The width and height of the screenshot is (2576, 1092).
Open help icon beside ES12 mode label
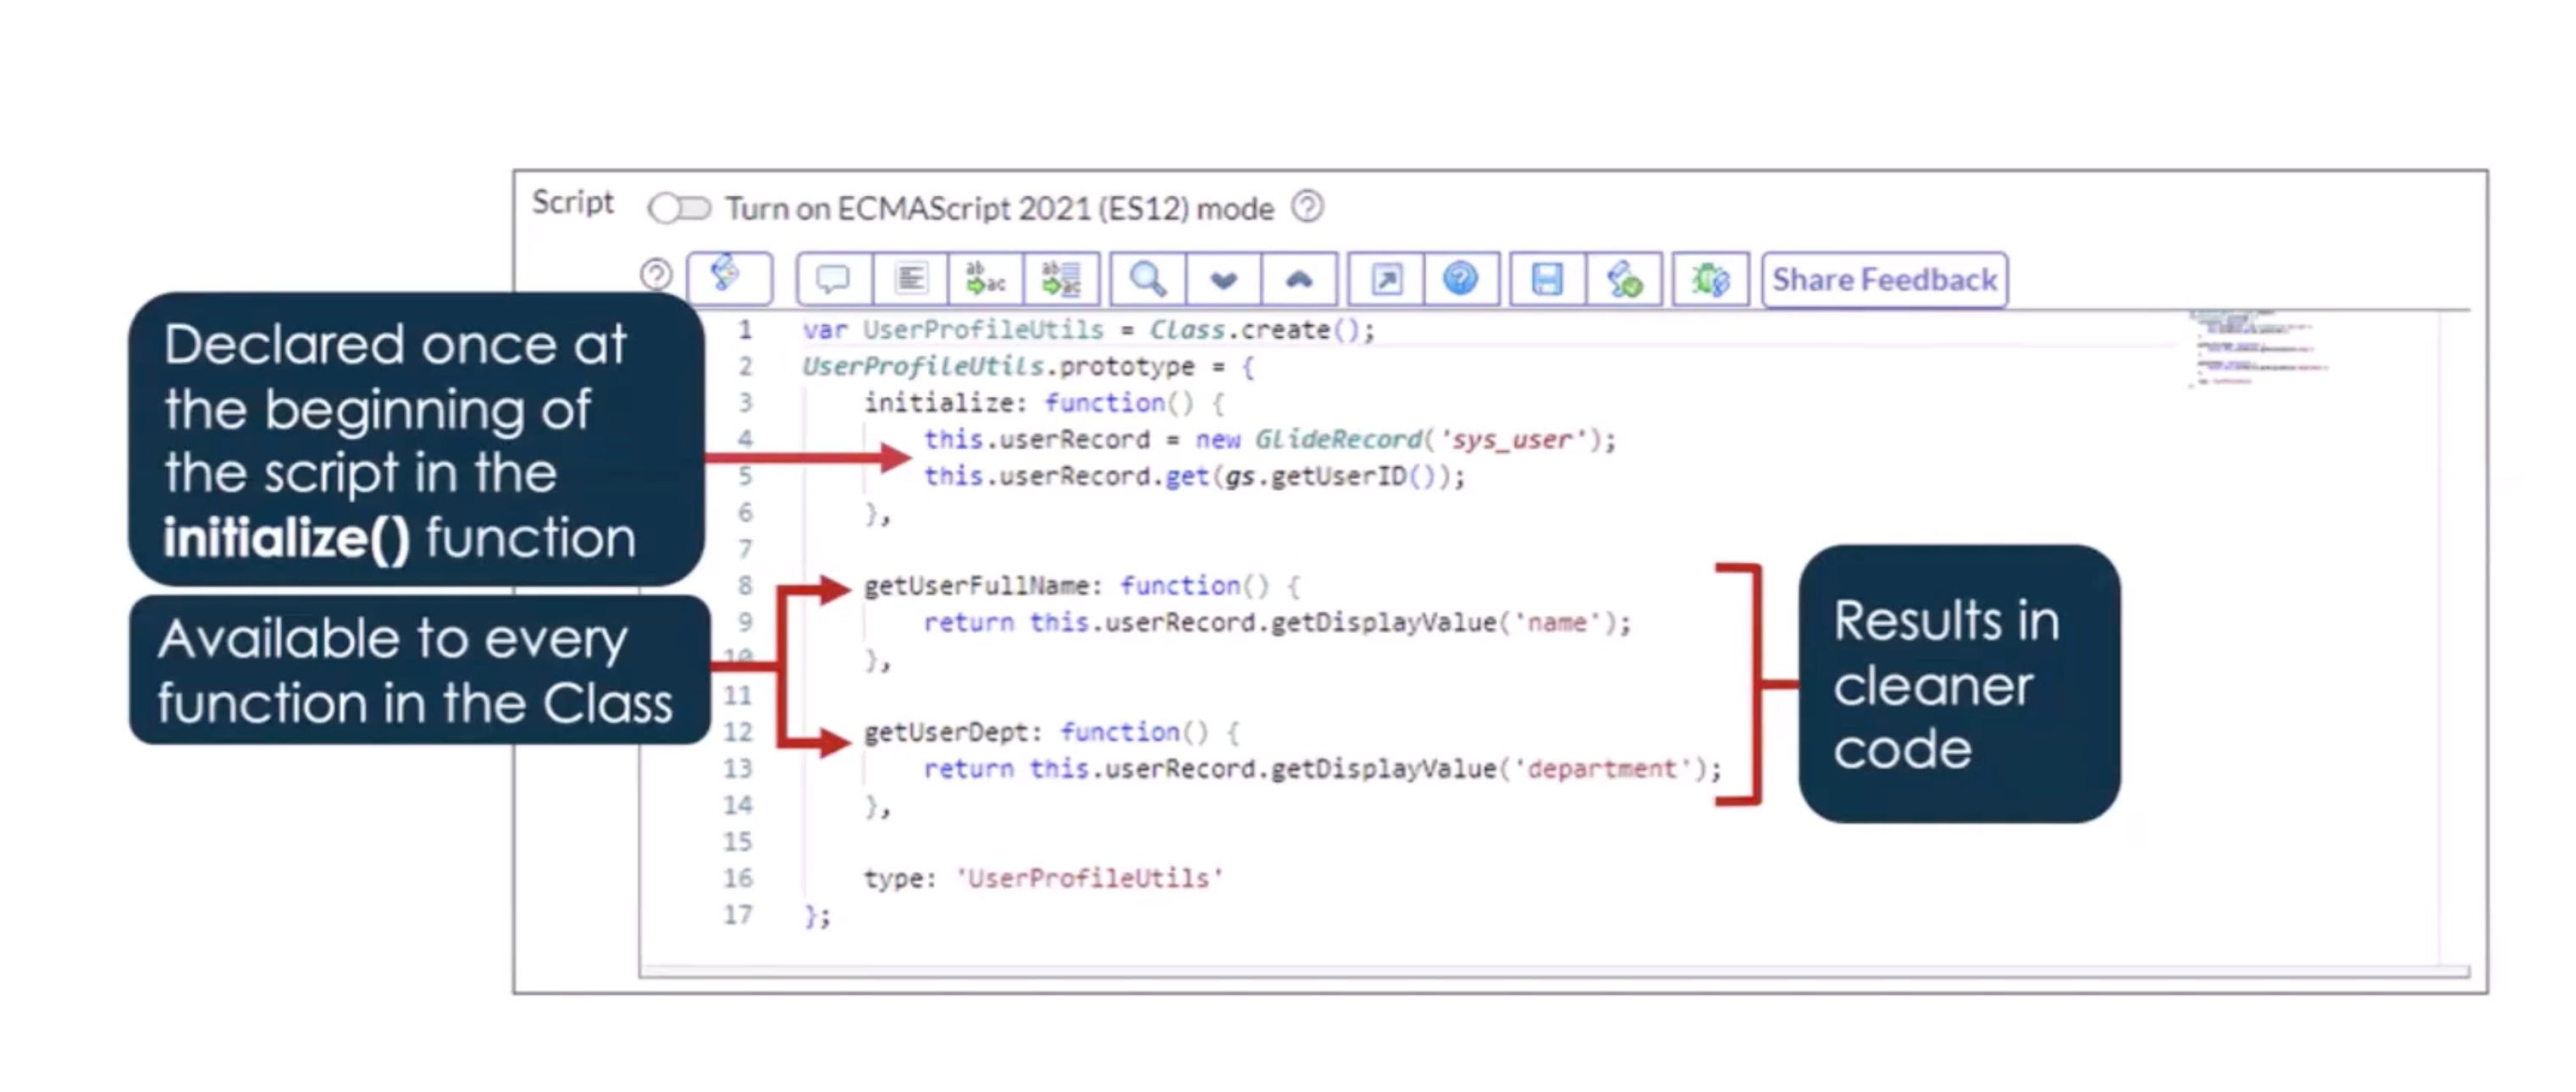[x=1307, y=208]
